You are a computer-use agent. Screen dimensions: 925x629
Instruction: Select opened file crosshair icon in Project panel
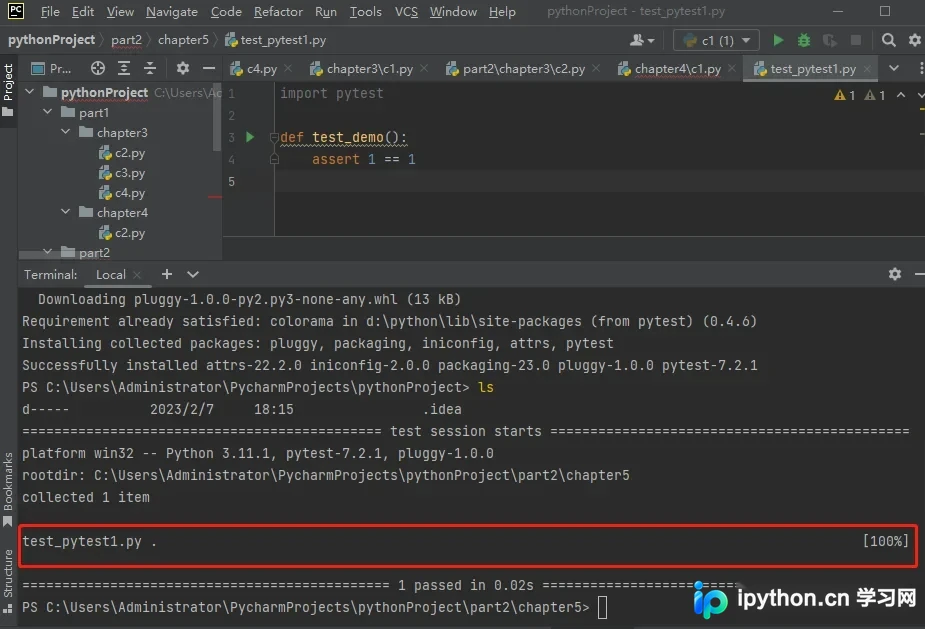pyautogui.click(x=98, y=68)
